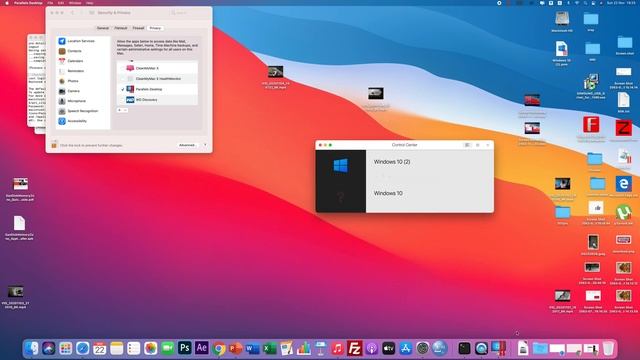Open the Apple menu
Screen dimensions: 640x360
(7, 3)
